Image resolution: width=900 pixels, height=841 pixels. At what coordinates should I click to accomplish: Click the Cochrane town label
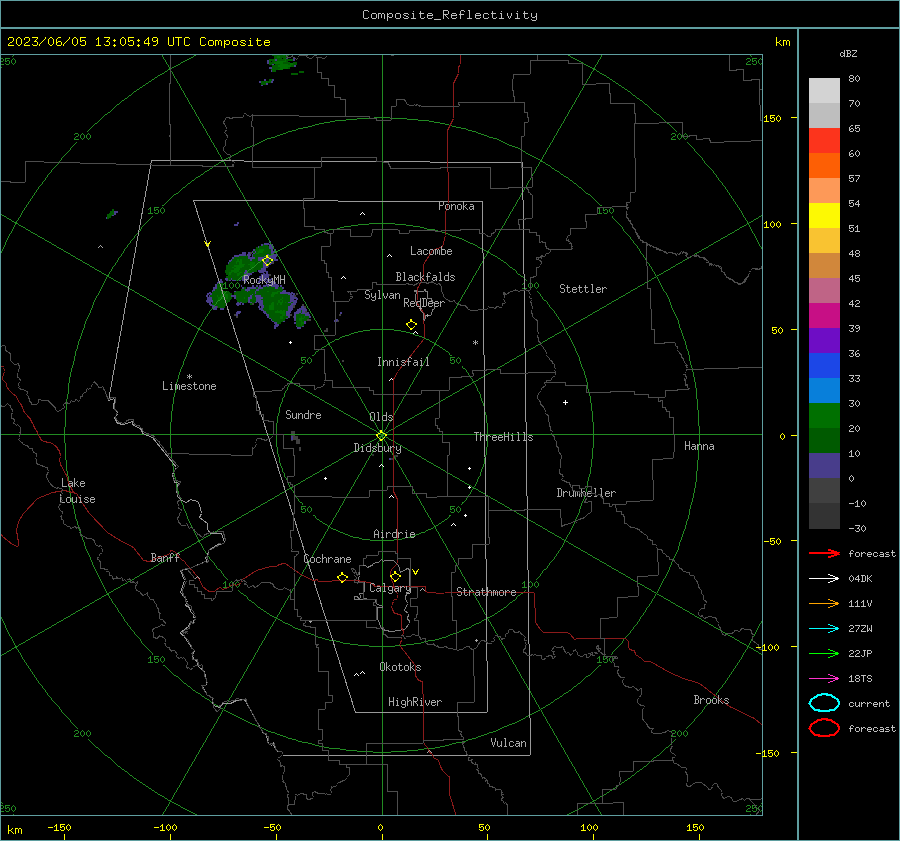pos(327,559)
